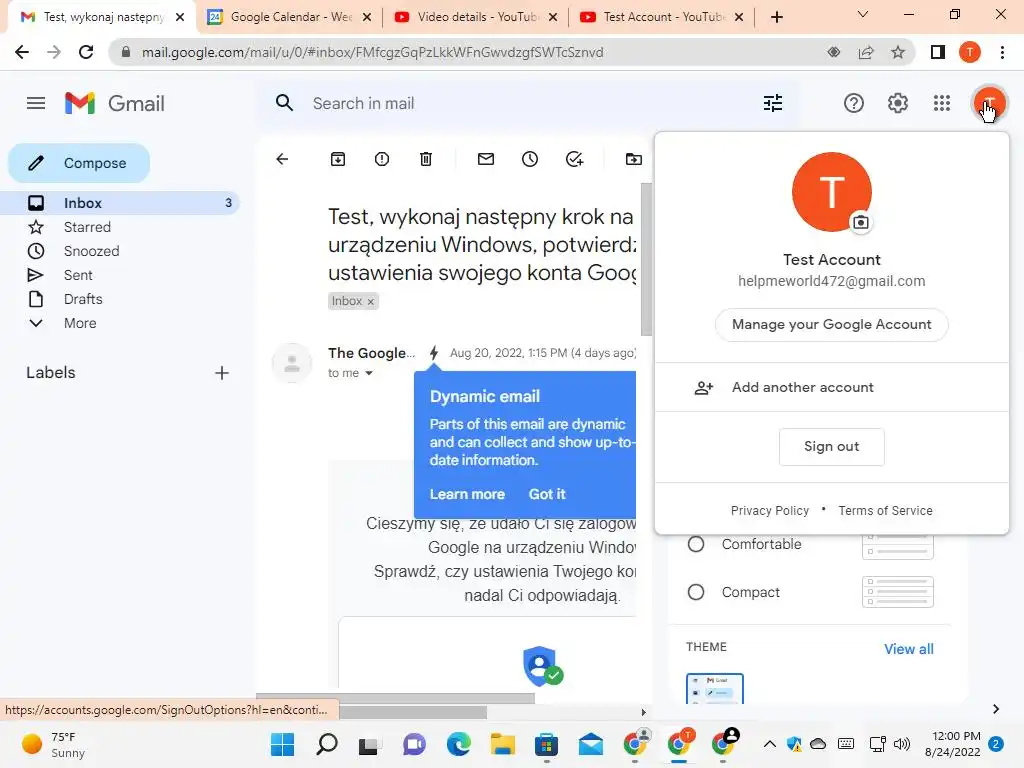Viewport: 1024px width, 768px height.
Task: Bookmark this page with star icon
Action: 898,52
